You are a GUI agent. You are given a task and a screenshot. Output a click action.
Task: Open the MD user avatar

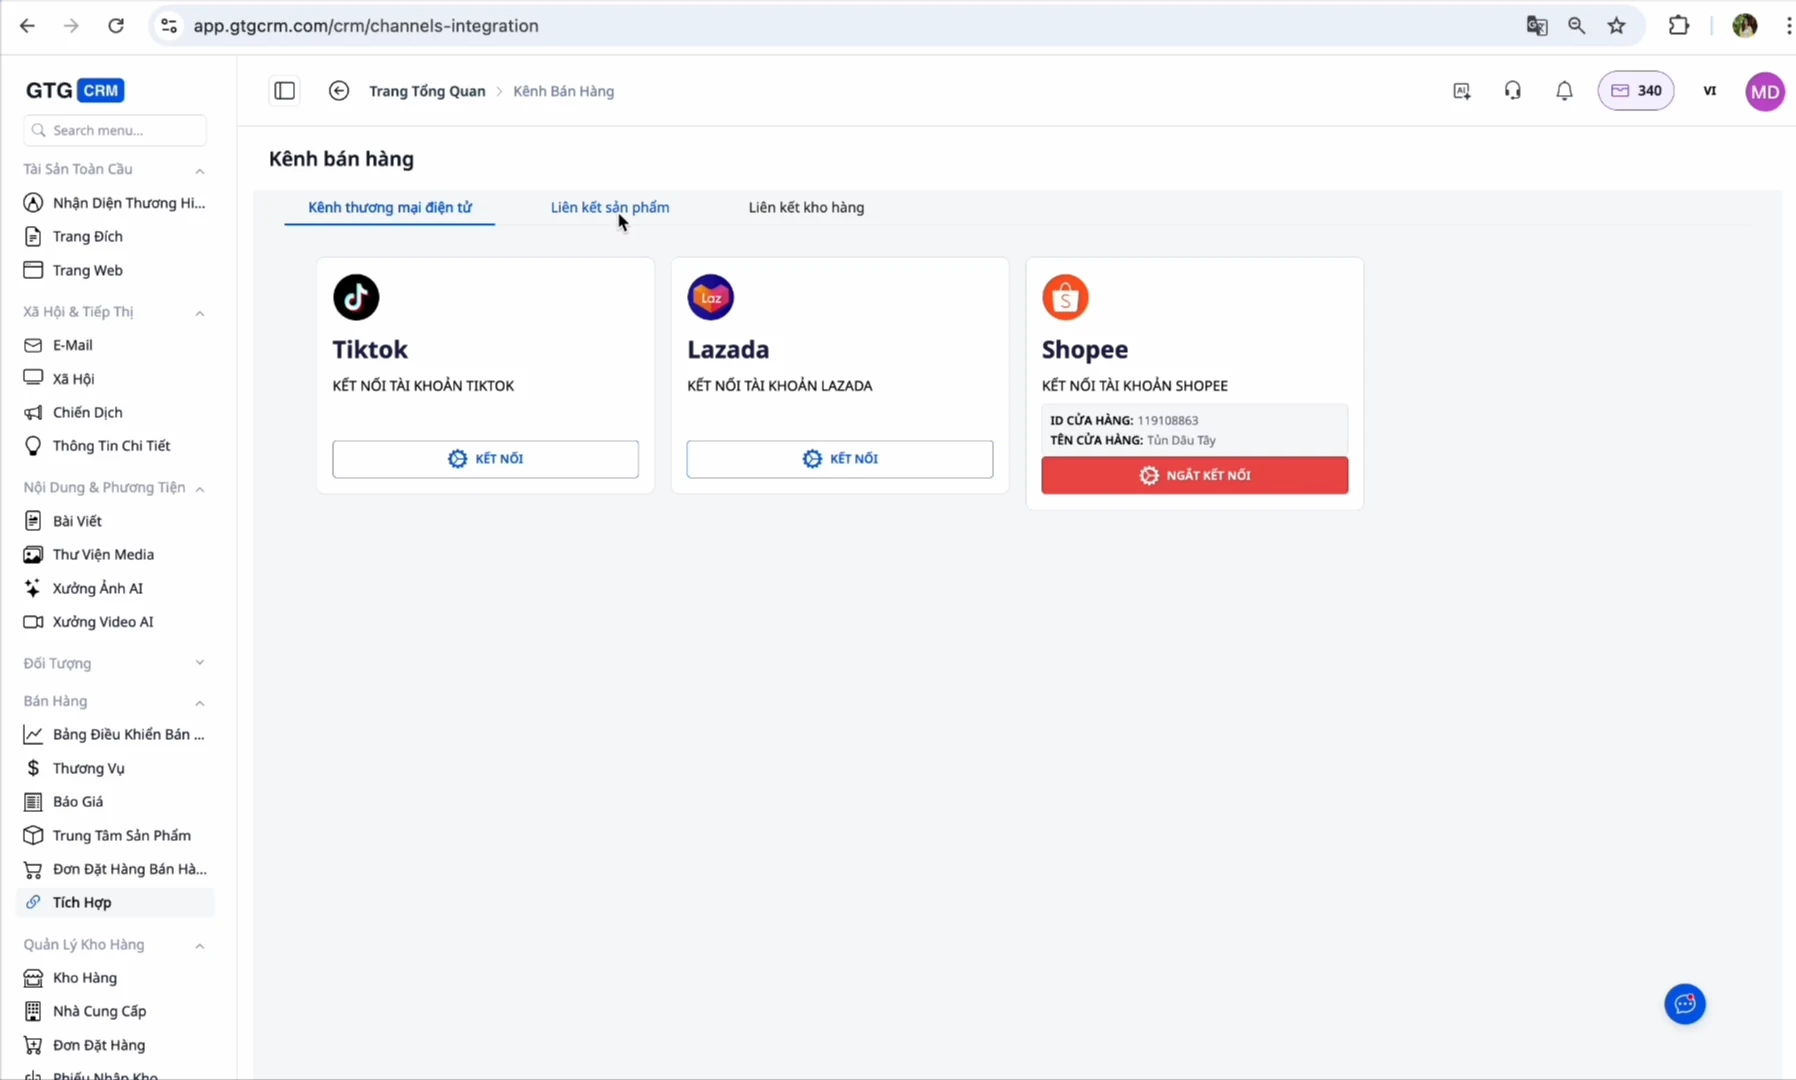pos(1764,91)
